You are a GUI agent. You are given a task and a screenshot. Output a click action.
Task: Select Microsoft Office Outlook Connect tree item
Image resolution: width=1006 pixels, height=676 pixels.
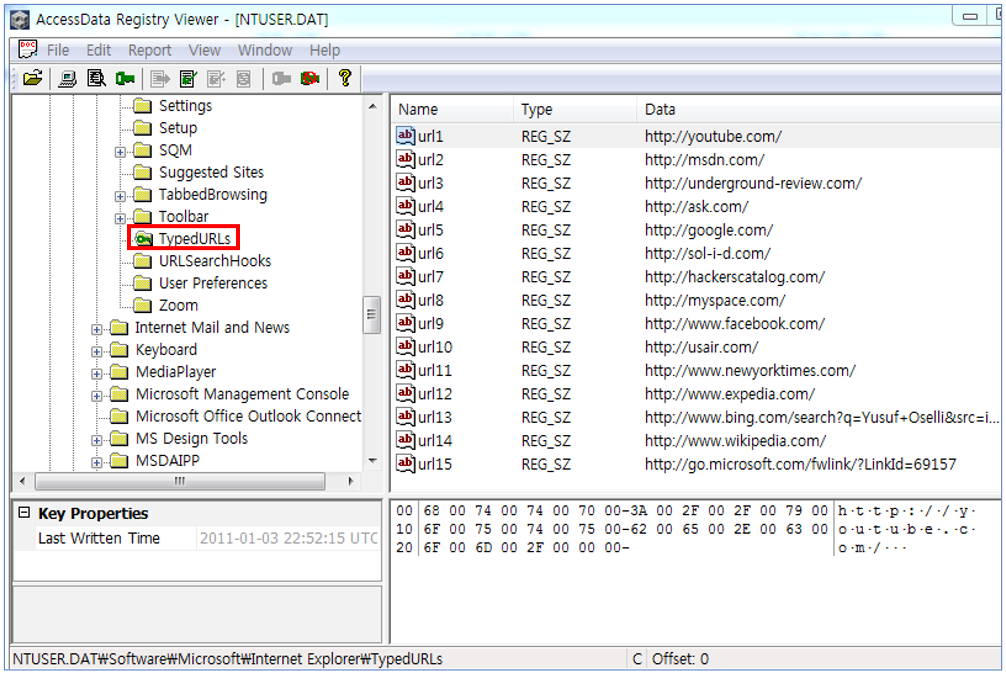(x=248, y=416)
